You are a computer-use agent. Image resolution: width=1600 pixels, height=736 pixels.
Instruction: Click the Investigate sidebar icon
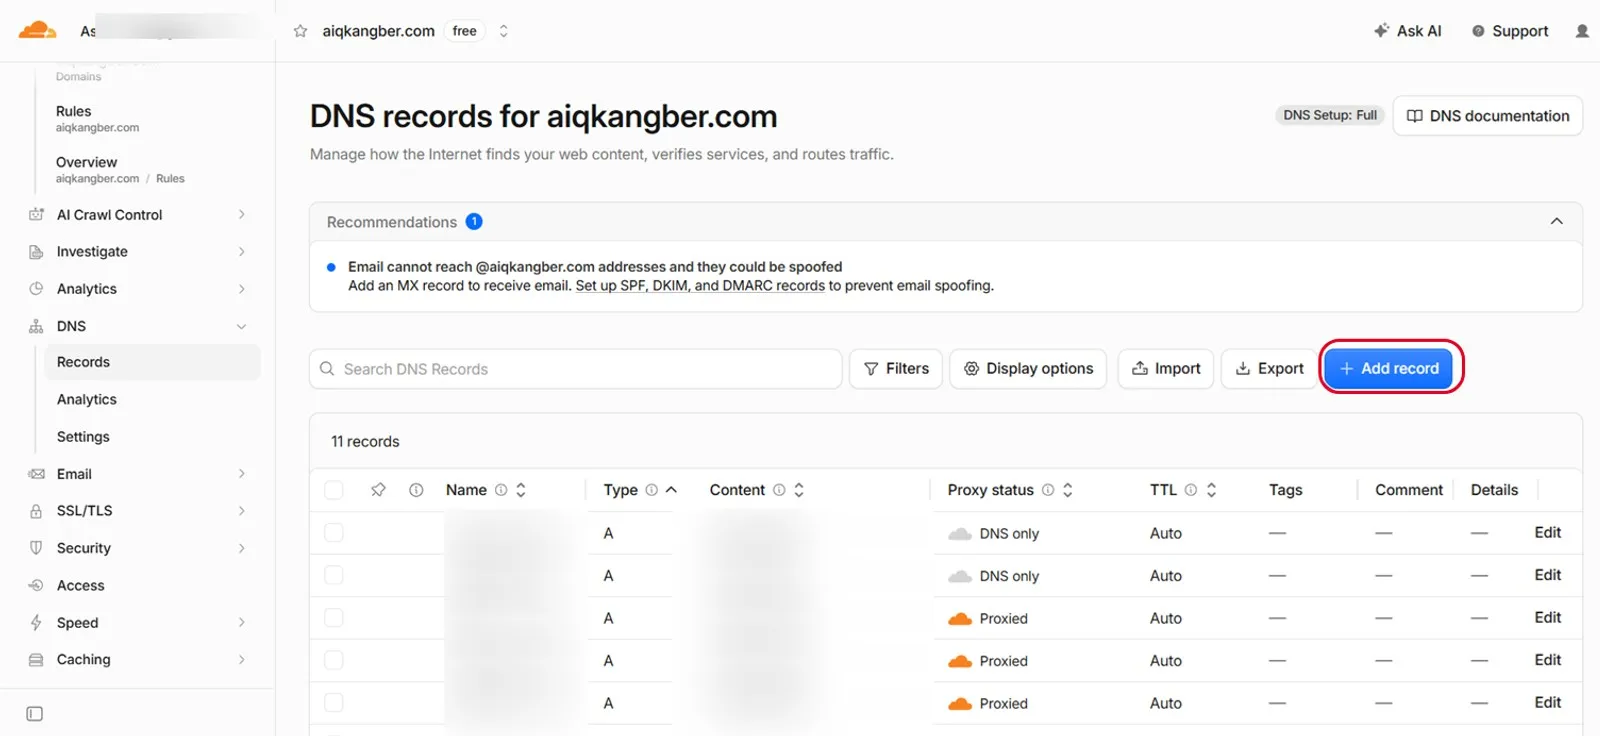36,252
